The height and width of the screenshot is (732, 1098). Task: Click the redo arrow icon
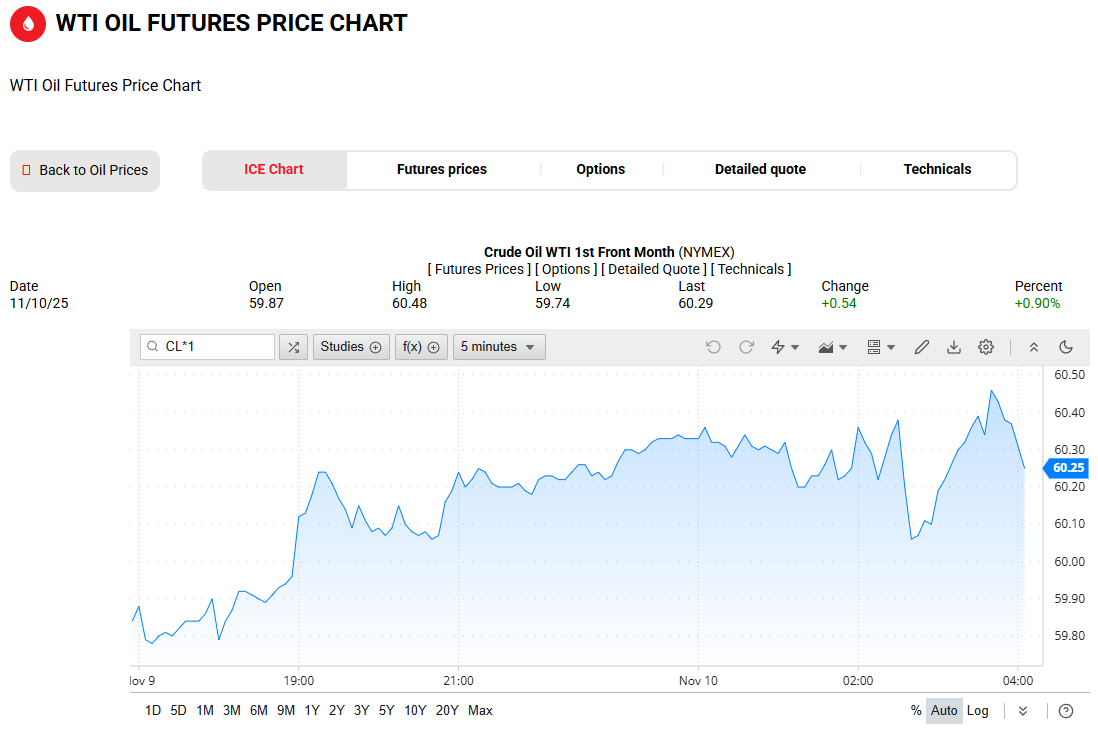[x=746, y=347]
